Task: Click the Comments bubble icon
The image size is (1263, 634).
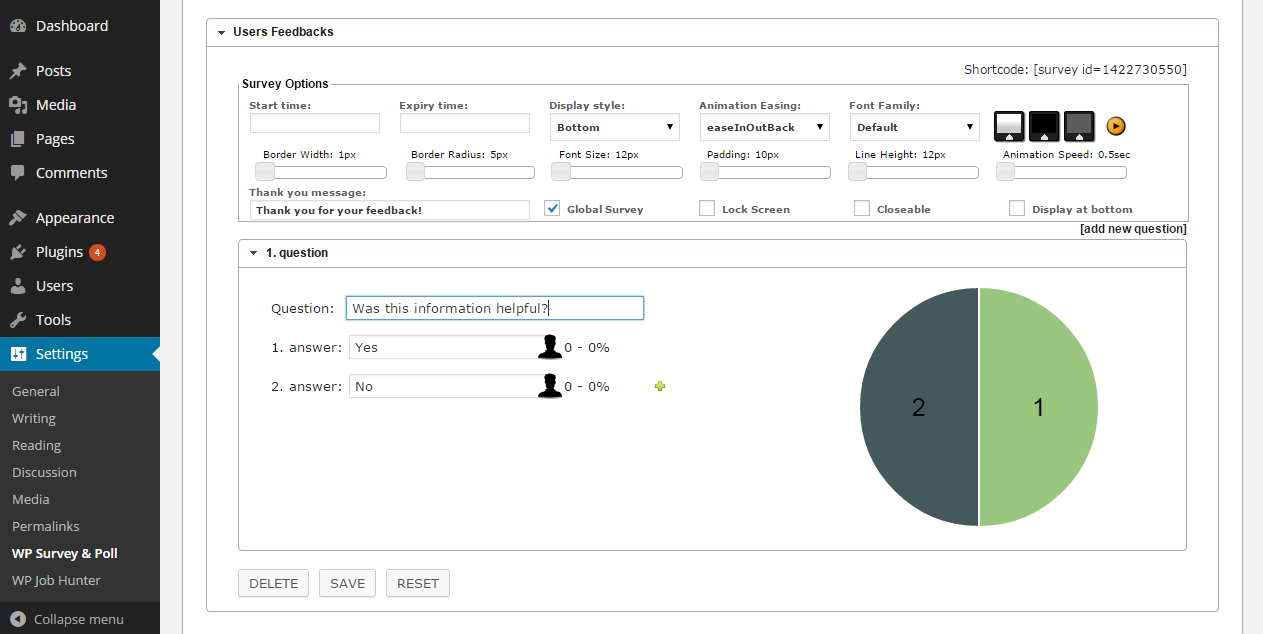Action: (x=18, y=173)
